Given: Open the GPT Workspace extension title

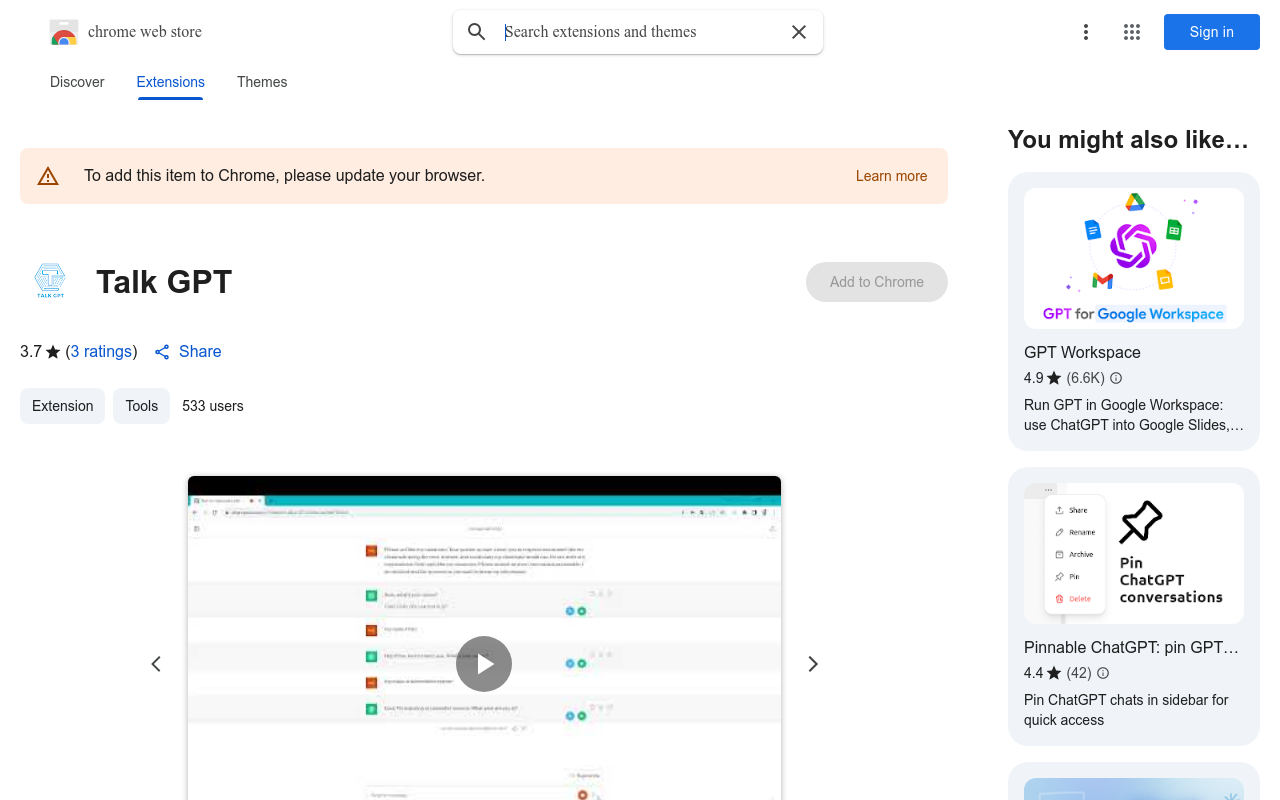Looking at the screenshot, I should click(1082, 352).
